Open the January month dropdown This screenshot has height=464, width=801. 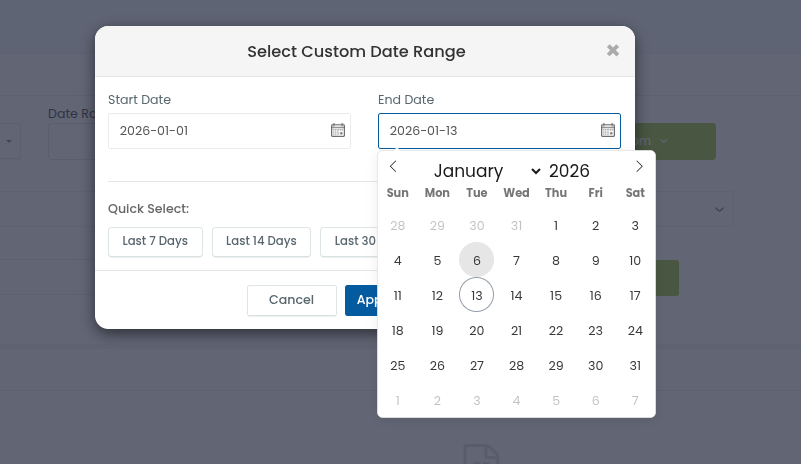pyautogui.click(x=487, y=171)
